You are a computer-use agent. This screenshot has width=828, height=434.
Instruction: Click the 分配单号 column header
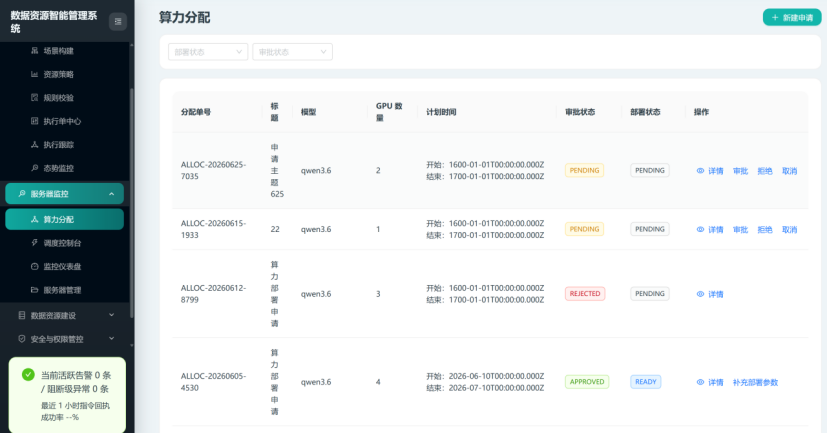click(x=196, y=112)
